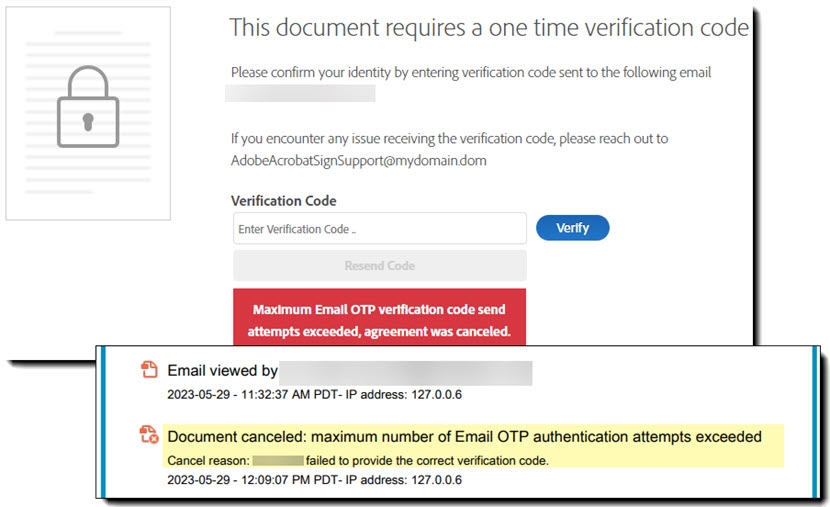The image size is (830, 507).
Task: Click the "Email viewed by" entry text
Action: (x=222, y=371)
